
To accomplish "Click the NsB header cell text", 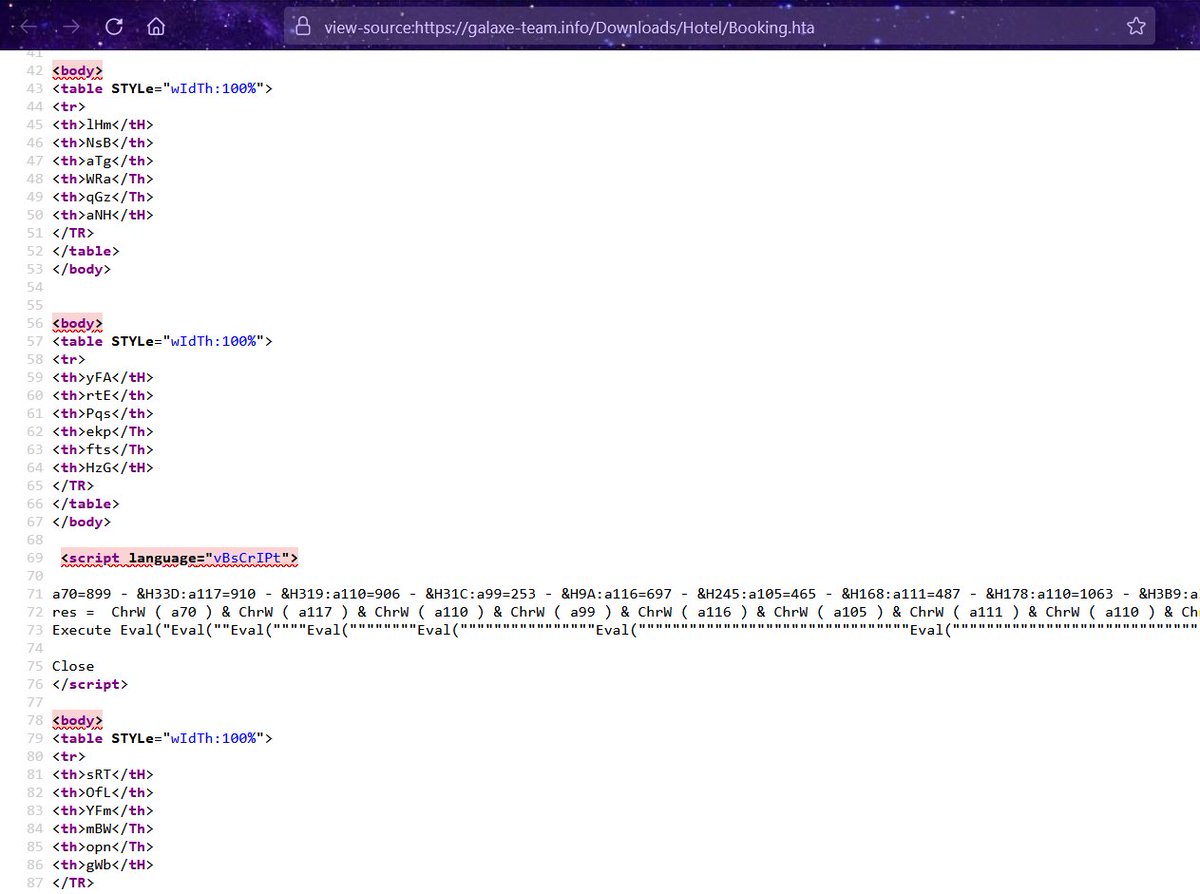I will tap(99, 142).
